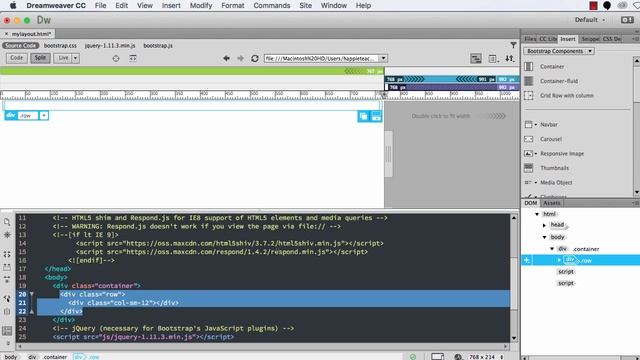Switch to Code view

(17, 58)
